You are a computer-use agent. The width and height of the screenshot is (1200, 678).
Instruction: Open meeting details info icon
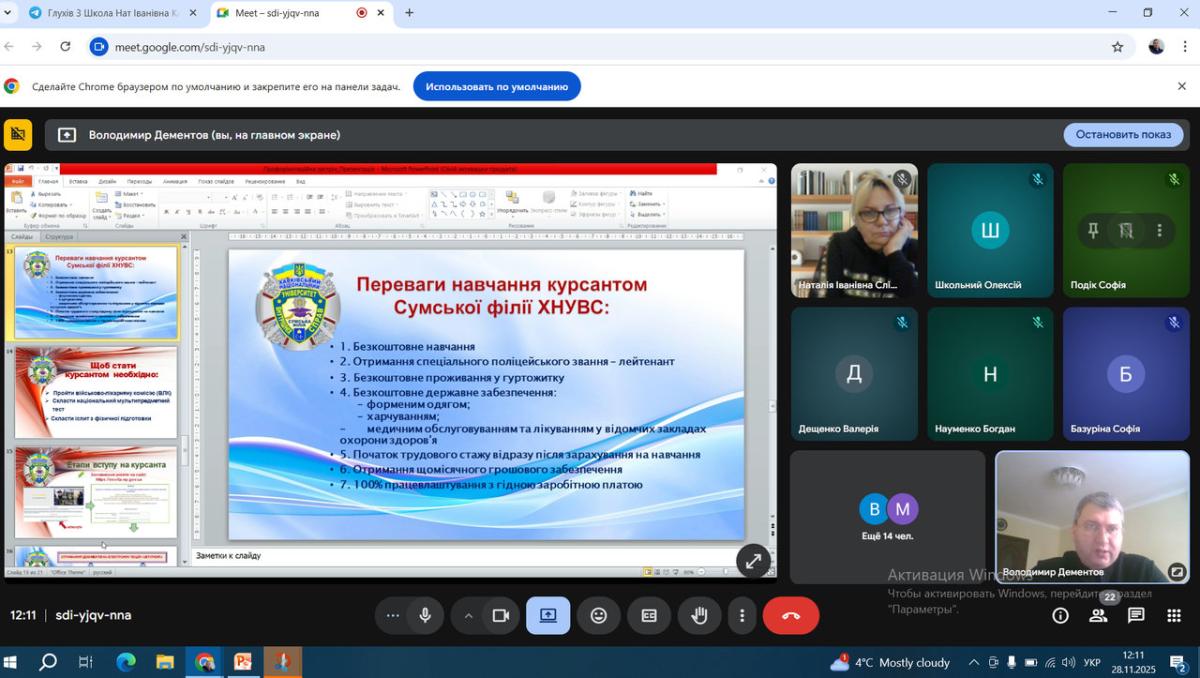point(1060,616)
